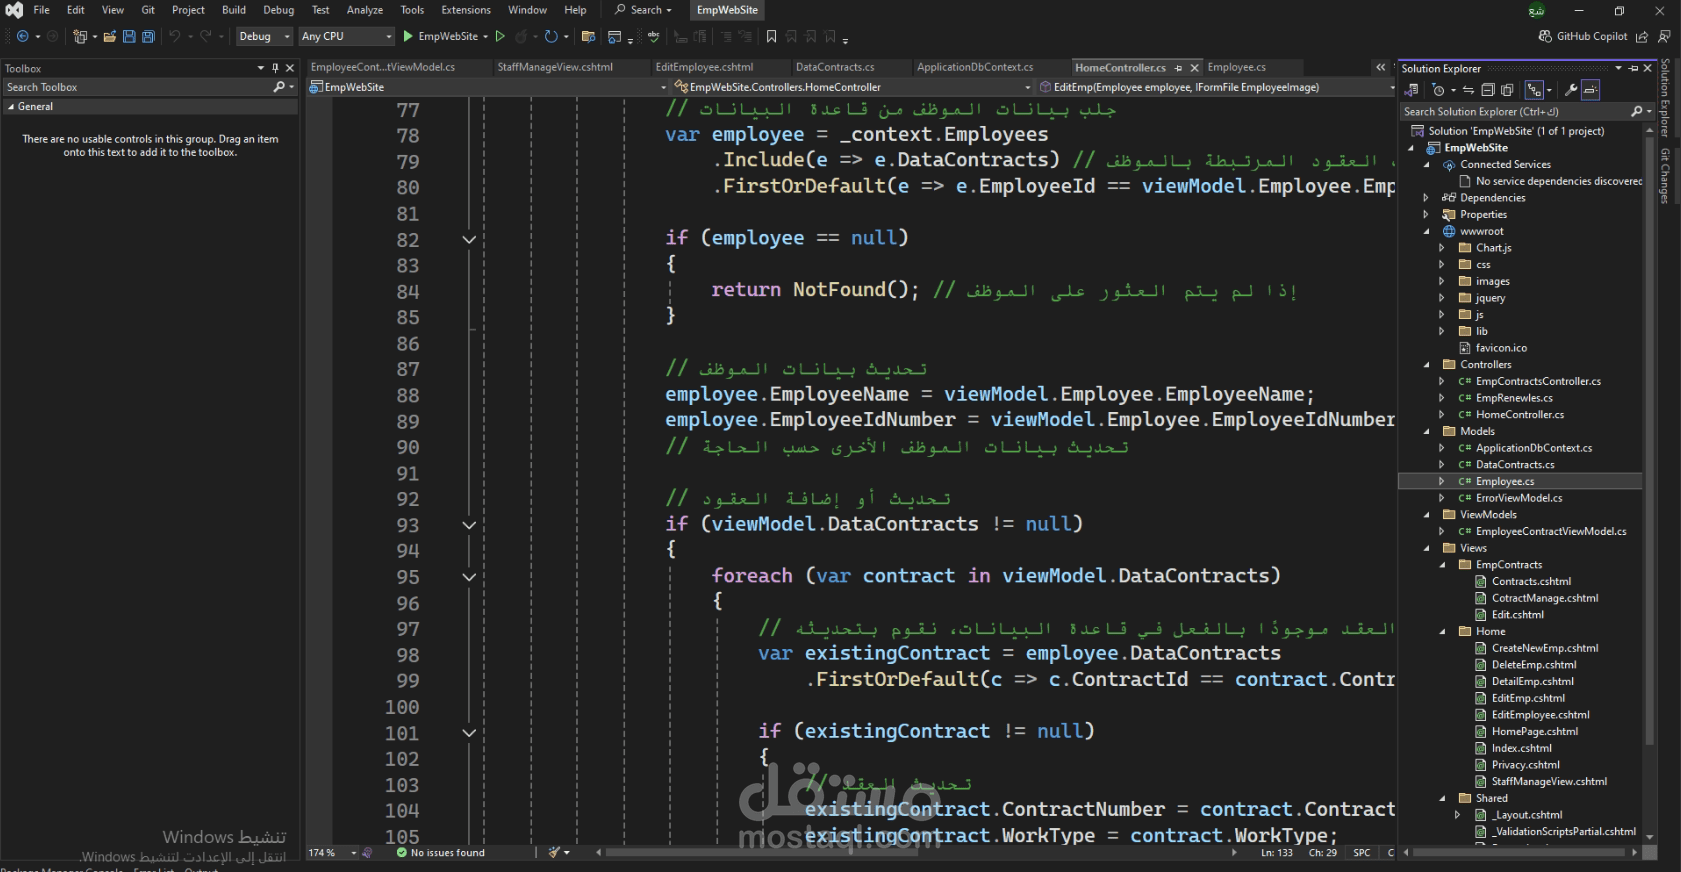Toggle Solution Explorer auto-hide pin
Screen dimensions: 1681x872
click(1634, 68)
